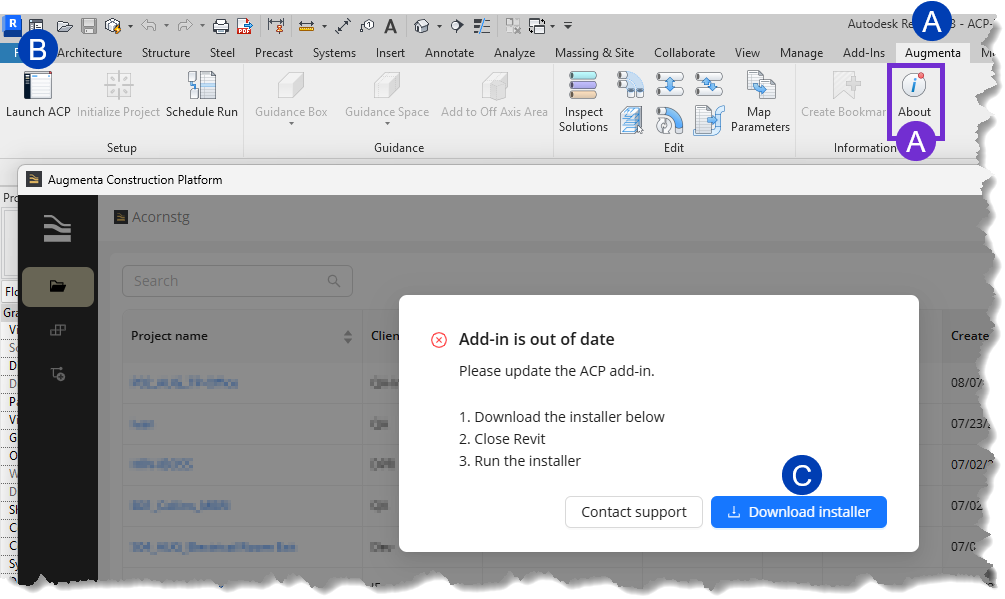1005x599 pixels.
Task: Open file with the folder icon in quick access toolbar
Action: (64, 26)
